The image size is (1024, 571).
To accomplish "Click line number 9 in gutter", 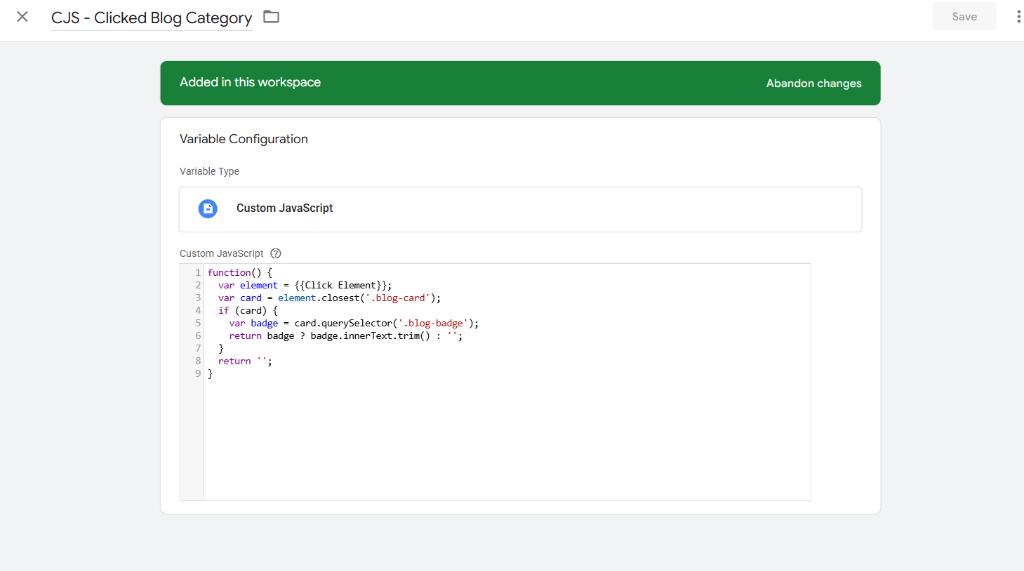I will (x=198, y=374).
